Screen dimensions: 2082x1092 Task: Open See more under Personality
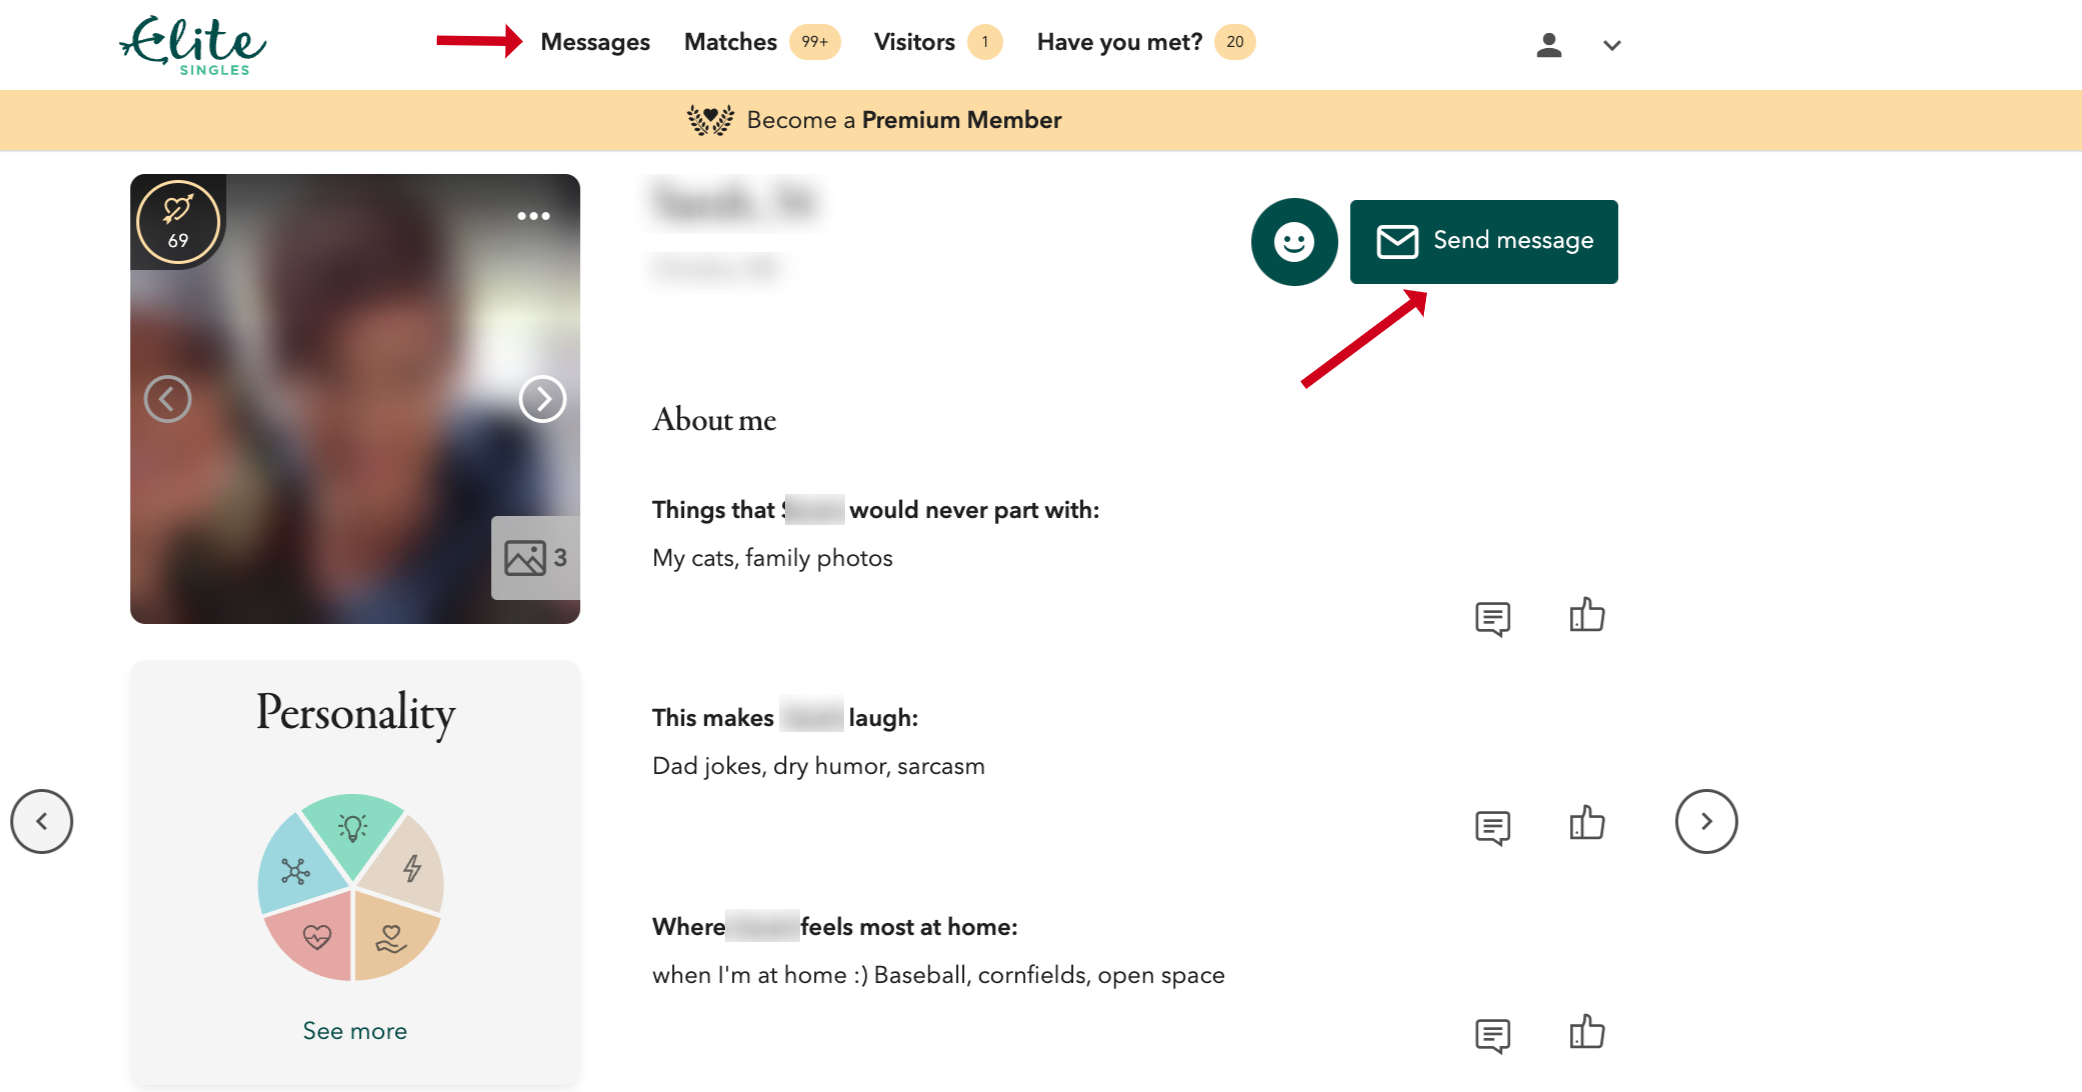pyautogui.click(x=354, y=1030)
